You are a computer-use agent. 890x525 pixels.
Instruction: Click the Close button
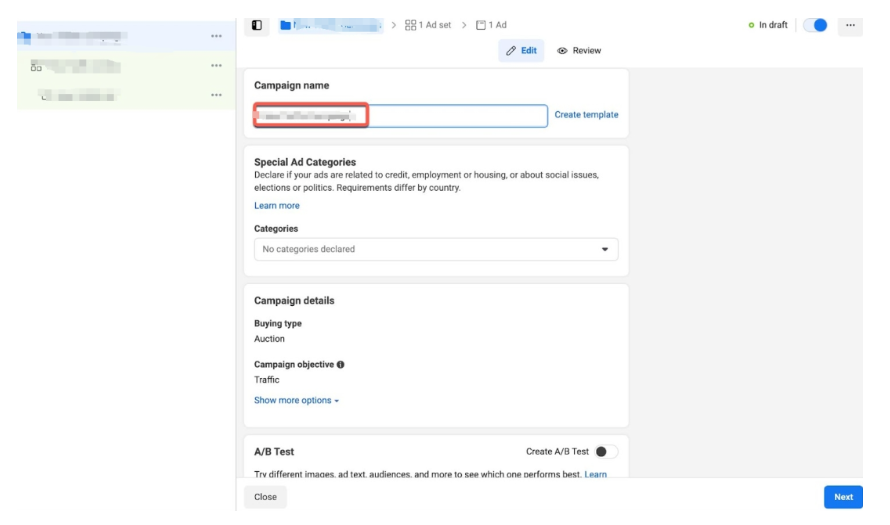(265, 497)
